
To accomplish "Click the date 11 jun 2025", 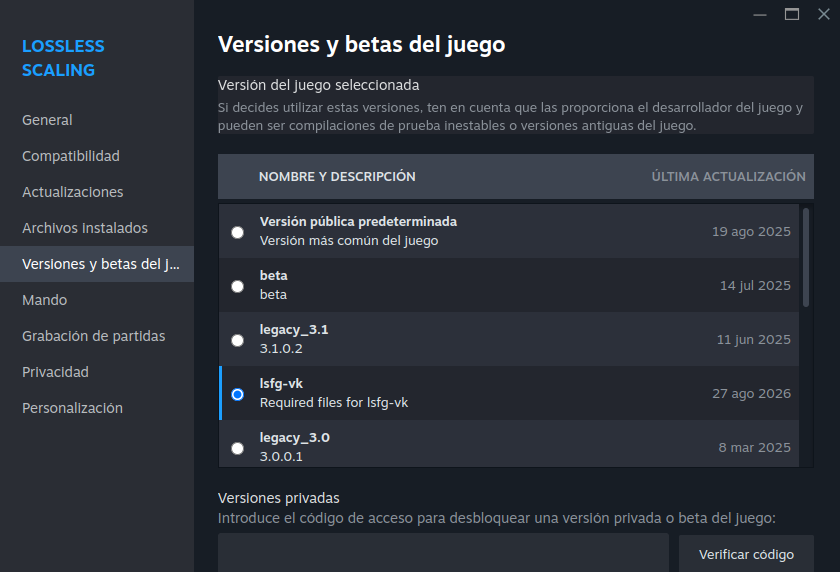I will 753,340.
